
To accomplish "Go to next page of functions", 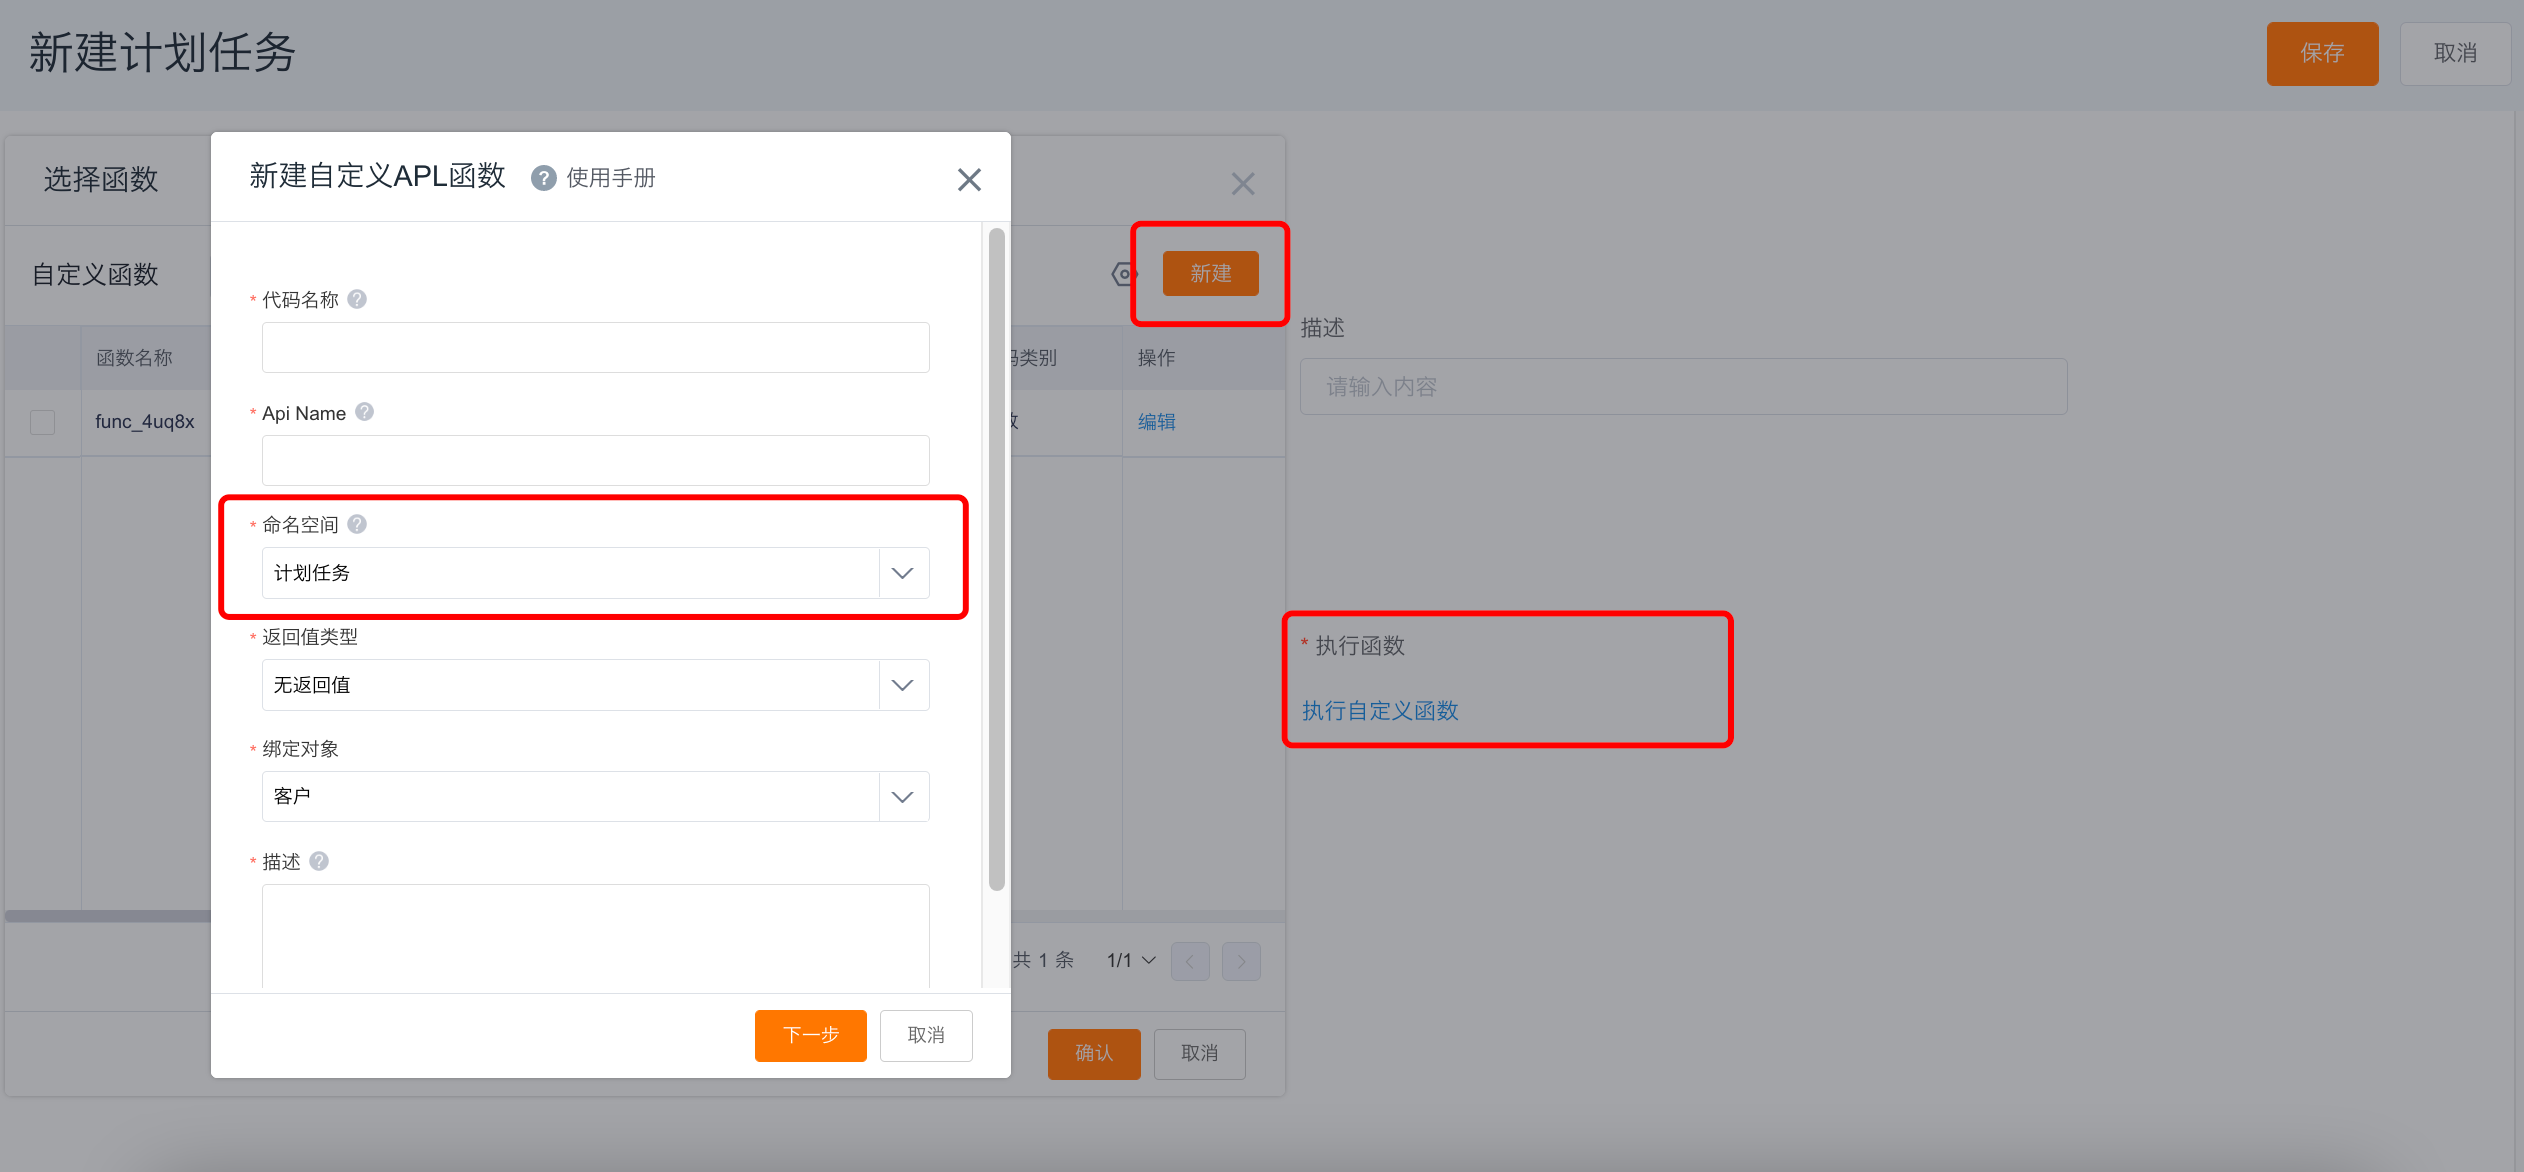I will [x=1241, y=961].
